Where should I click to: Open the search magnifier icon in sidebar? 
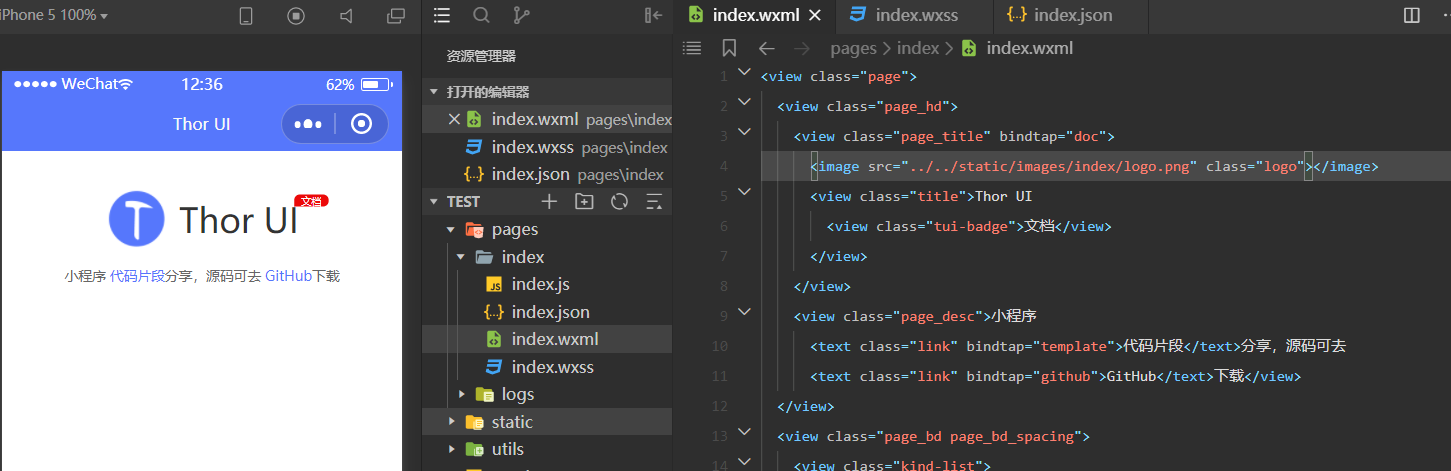pyautogui.click(x=481, y=15)
